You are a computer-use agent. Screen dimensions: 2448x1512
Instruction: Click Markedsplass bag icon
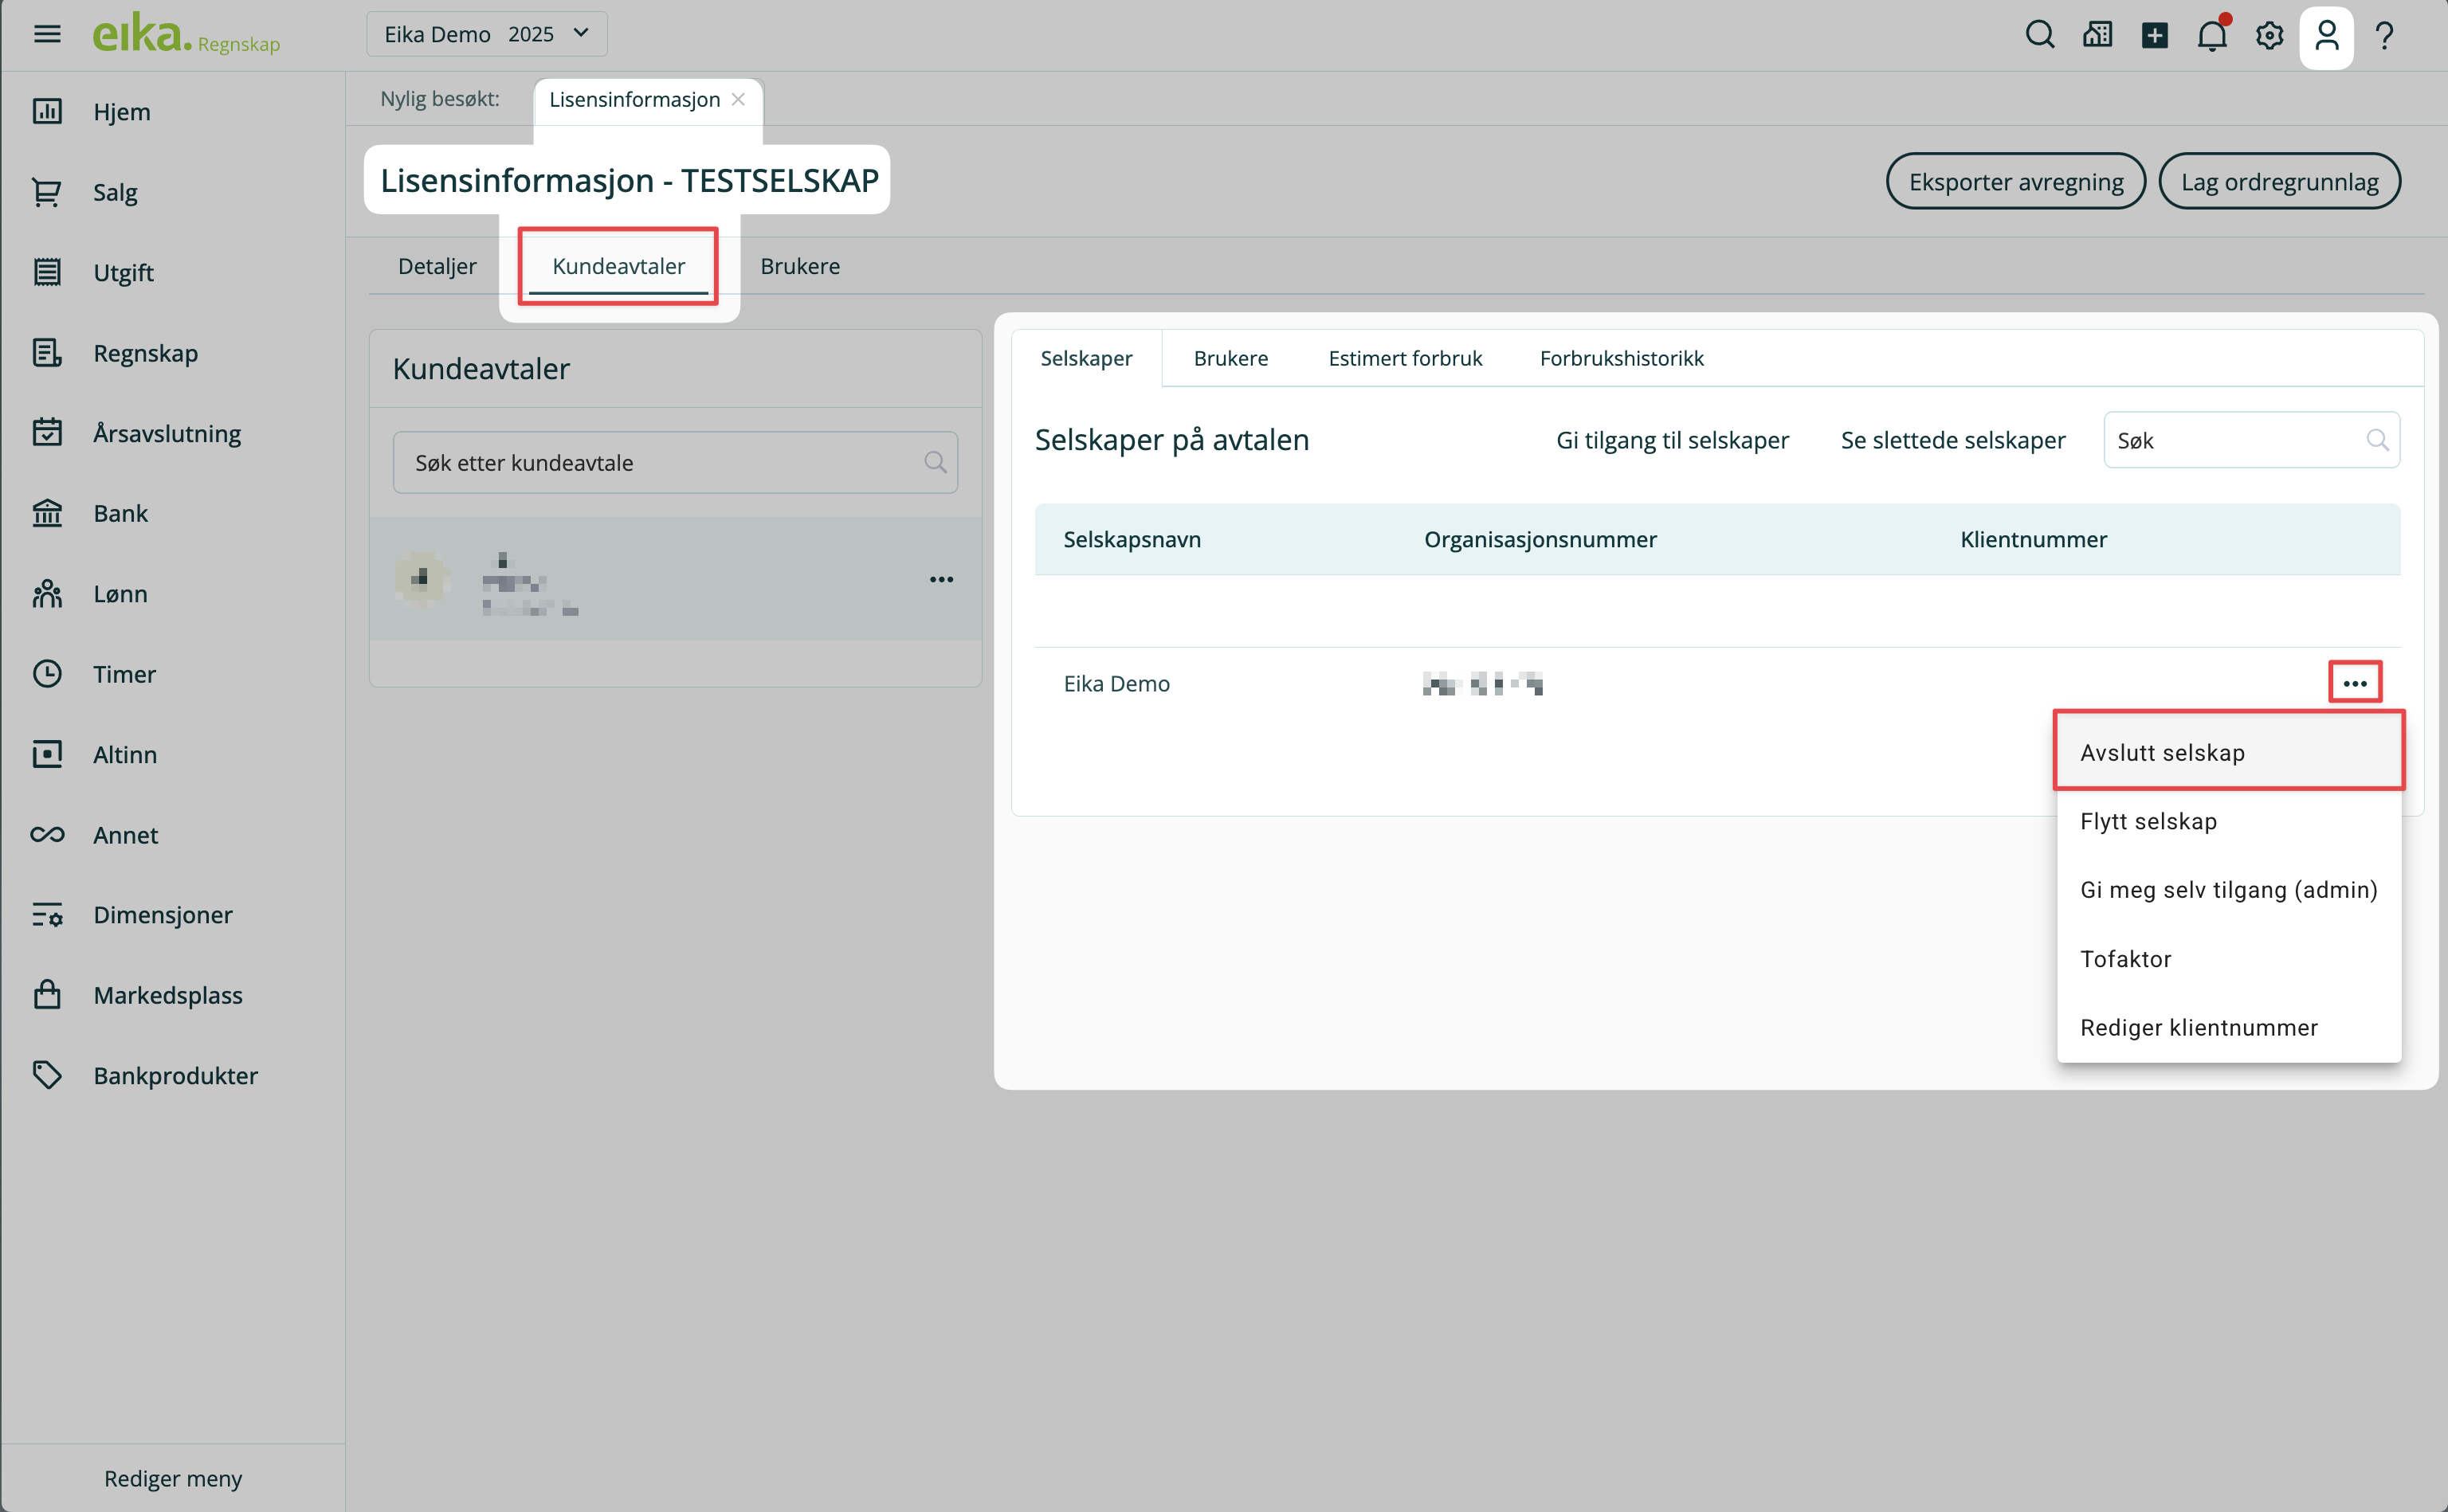click(x=47, y=995)
